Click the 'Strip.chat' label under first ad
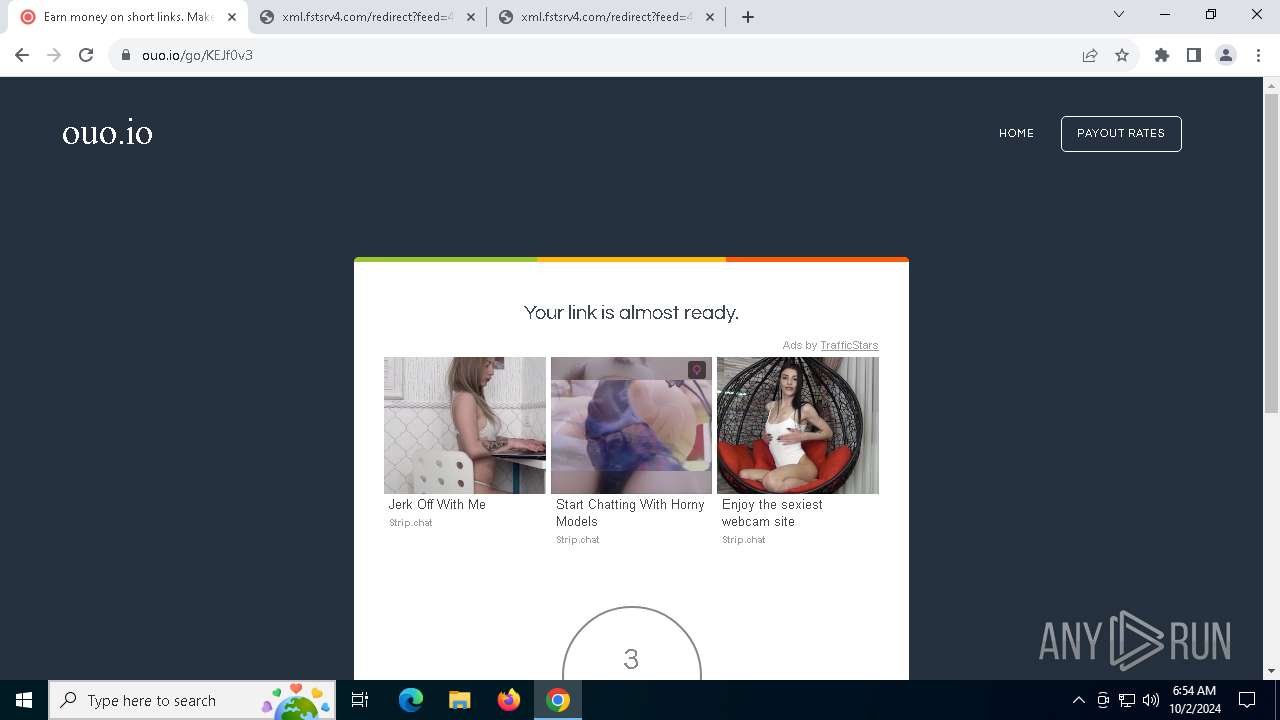The width and height of the screenshot is (1280, 720). click(411, 523)
